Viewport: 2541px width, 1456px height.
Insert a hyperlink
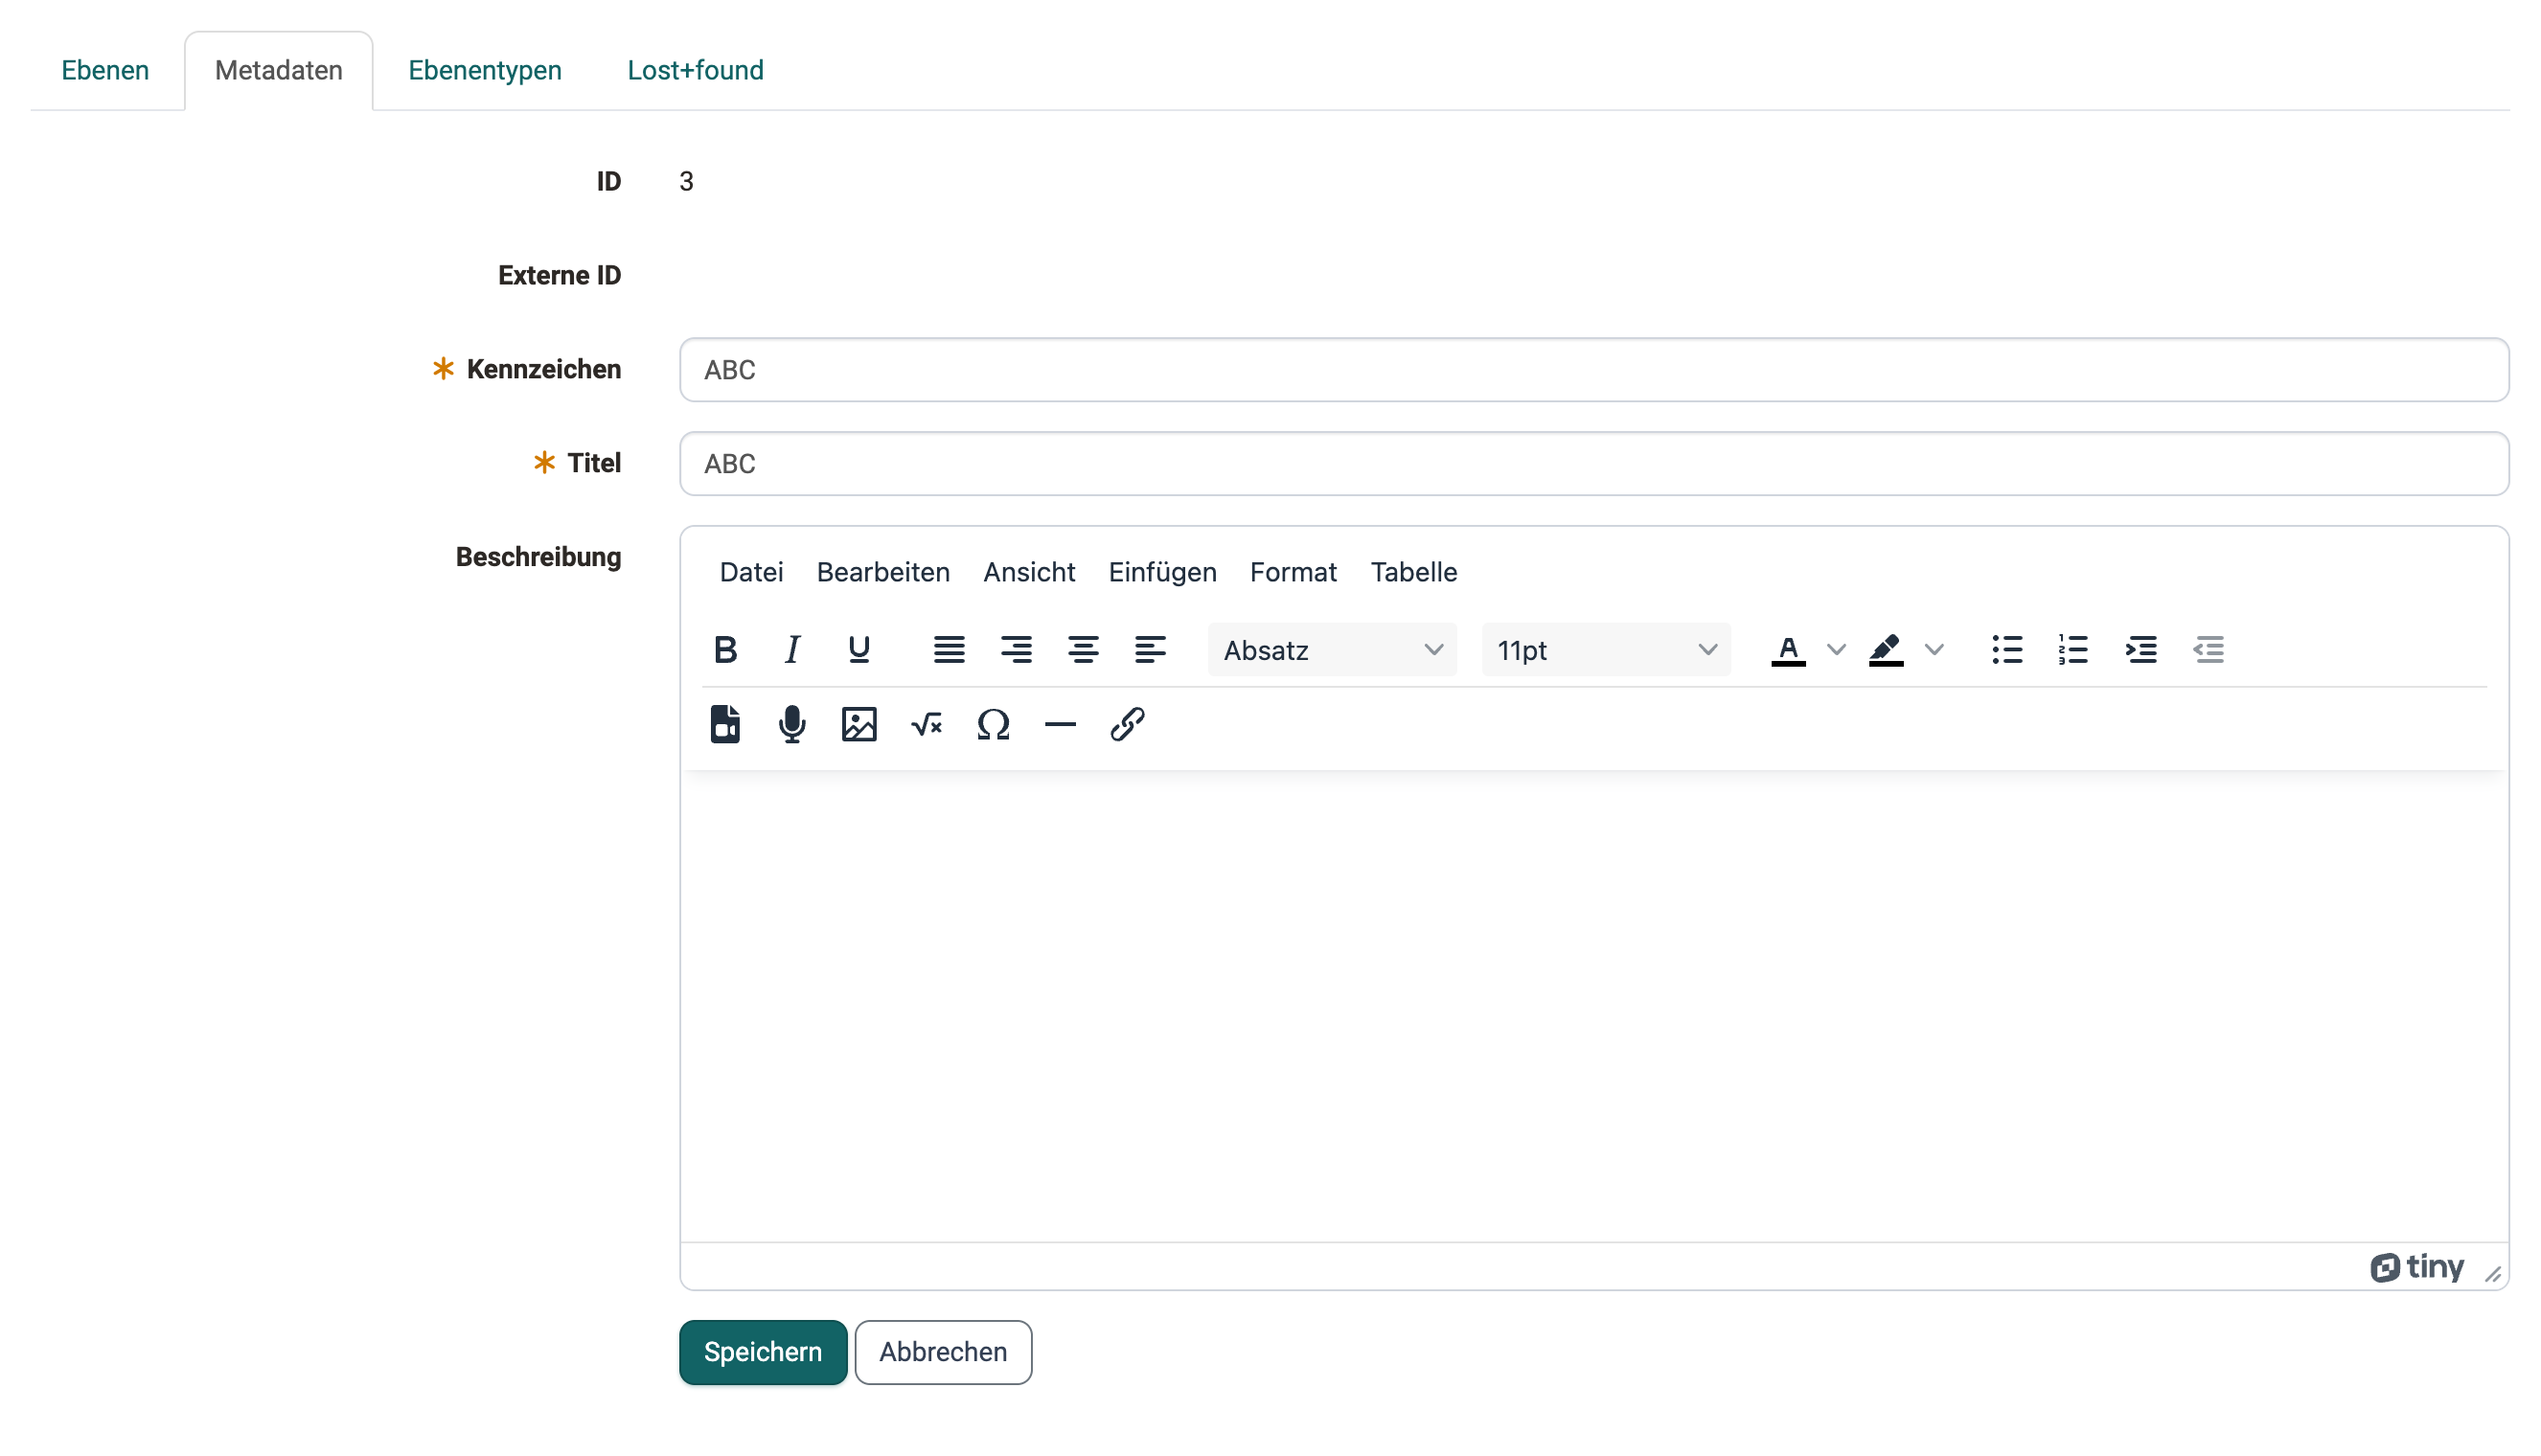(x=1127, y=724)
